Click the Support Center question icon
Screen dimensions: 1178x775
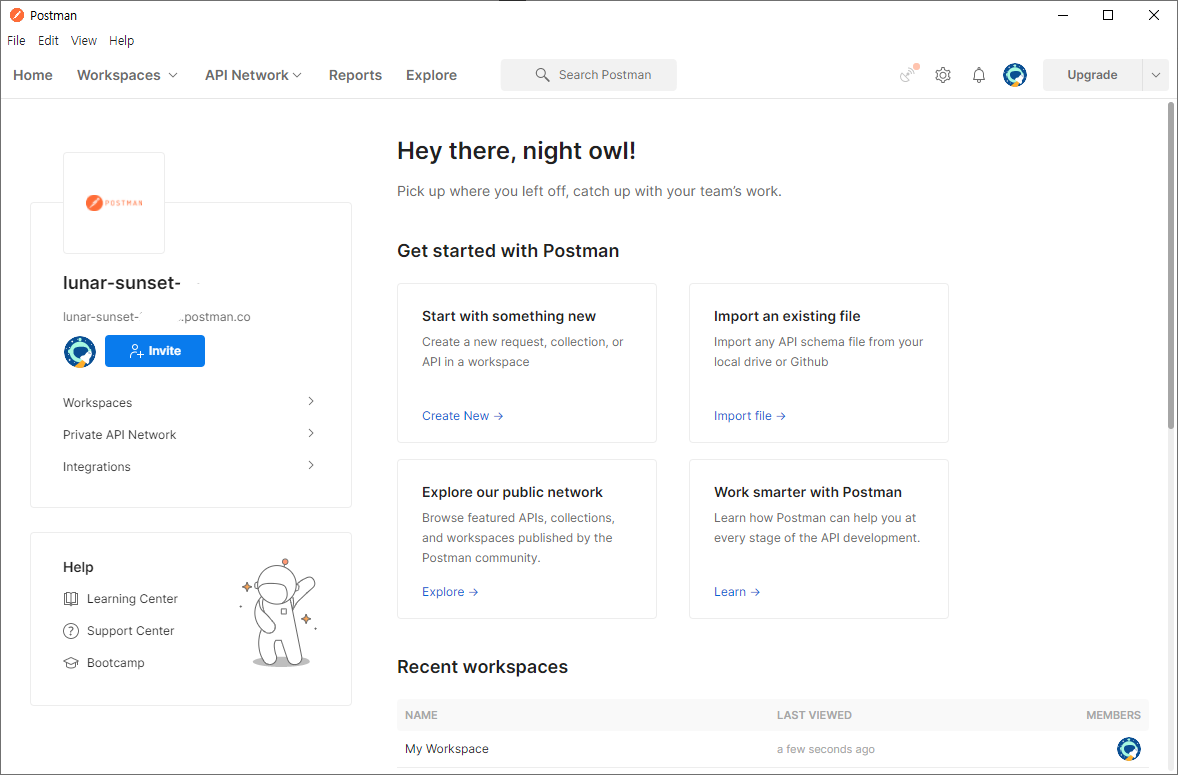coord(71,631)
